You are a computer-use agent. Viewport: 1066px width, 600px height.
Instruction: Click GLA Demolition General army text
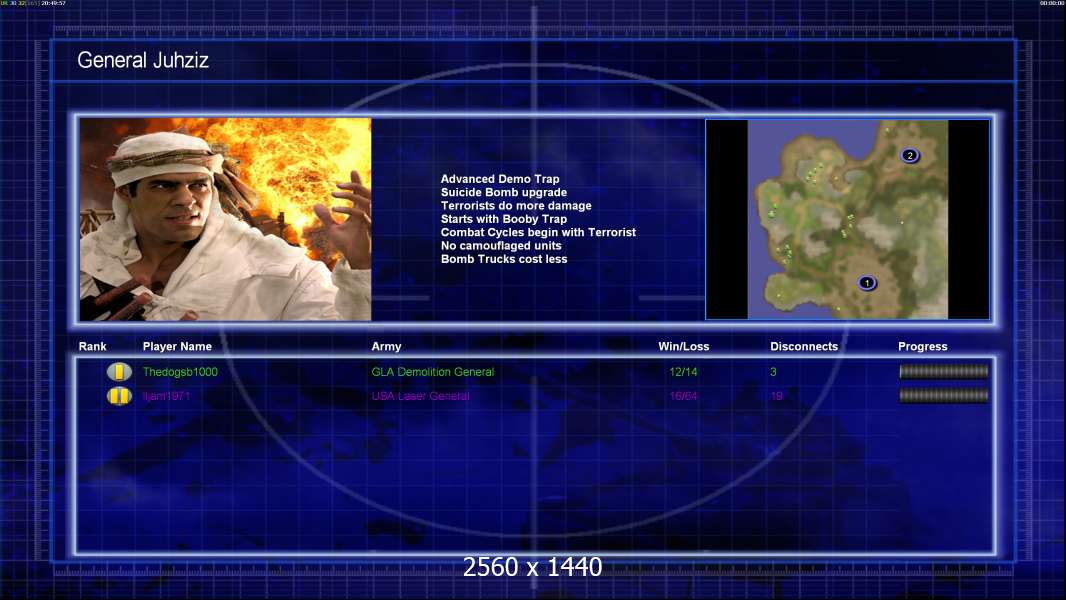click(x=432, y=372)
